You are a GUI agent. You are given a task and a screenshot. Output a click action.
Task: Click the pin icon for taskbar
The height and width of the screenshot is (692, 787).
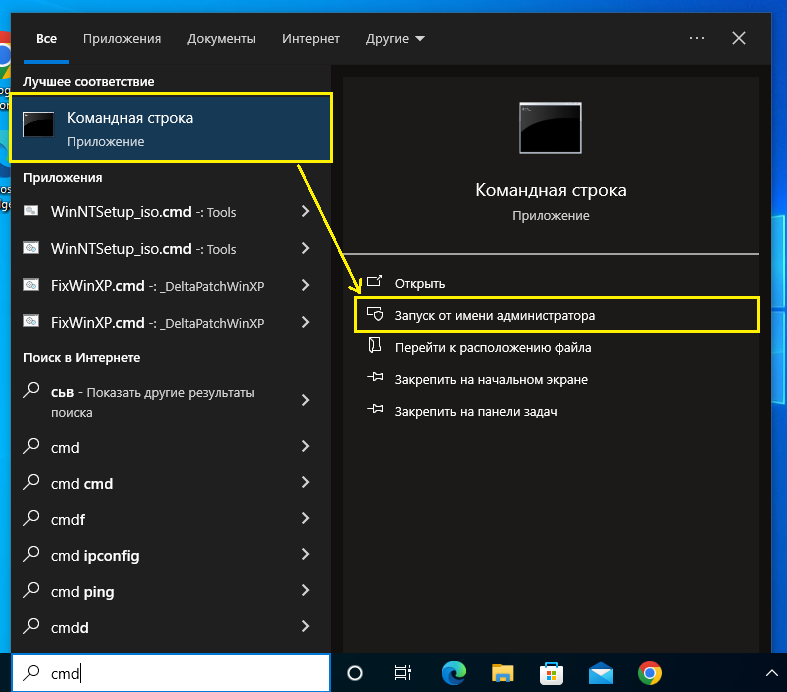point(375,409)
